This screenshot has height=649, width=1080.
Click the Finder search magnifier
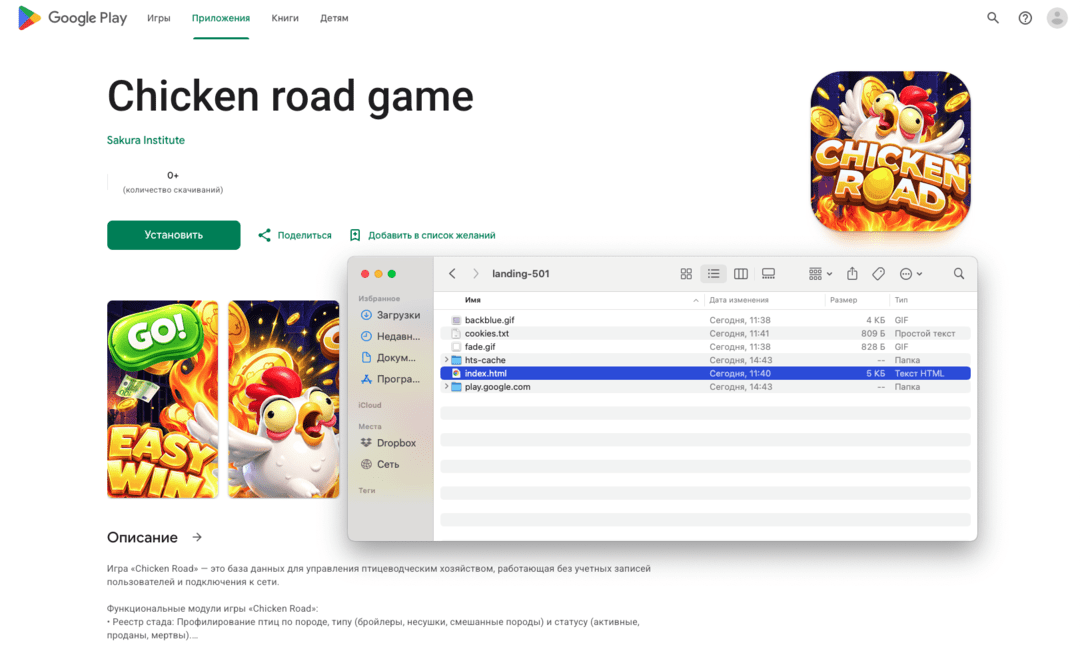[x=959, y=274]
